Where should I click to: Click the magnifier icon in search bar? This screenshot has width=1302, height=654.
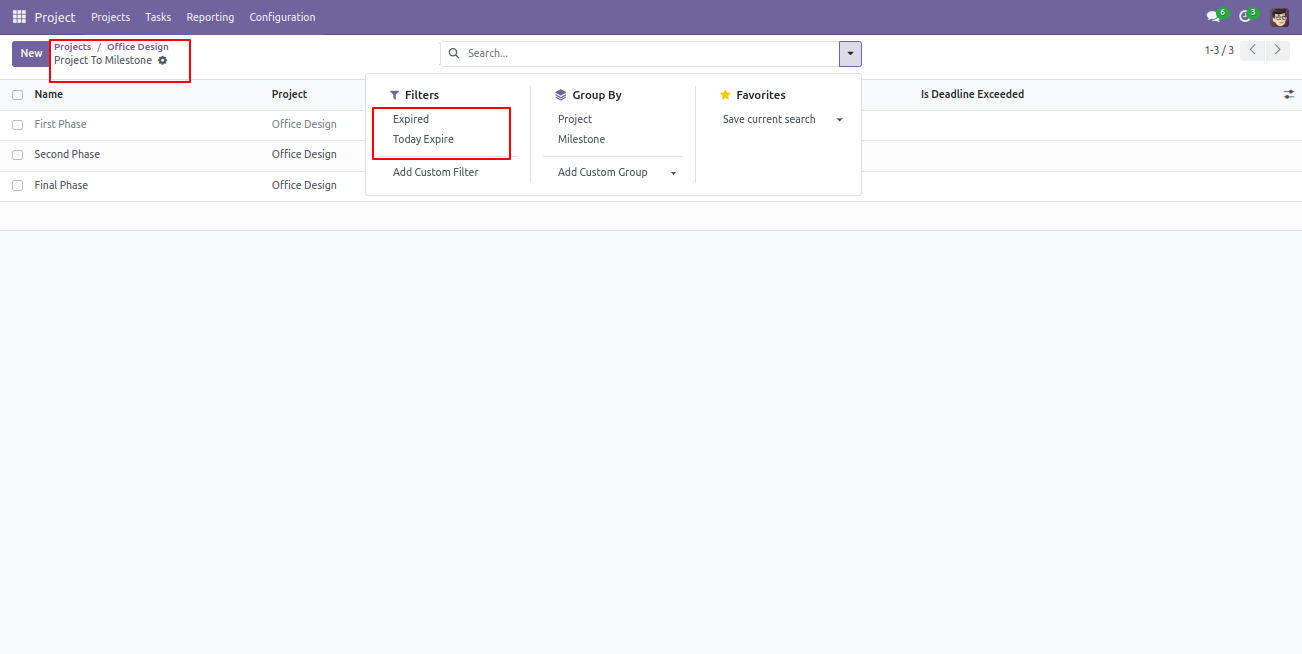click(454, 54)
